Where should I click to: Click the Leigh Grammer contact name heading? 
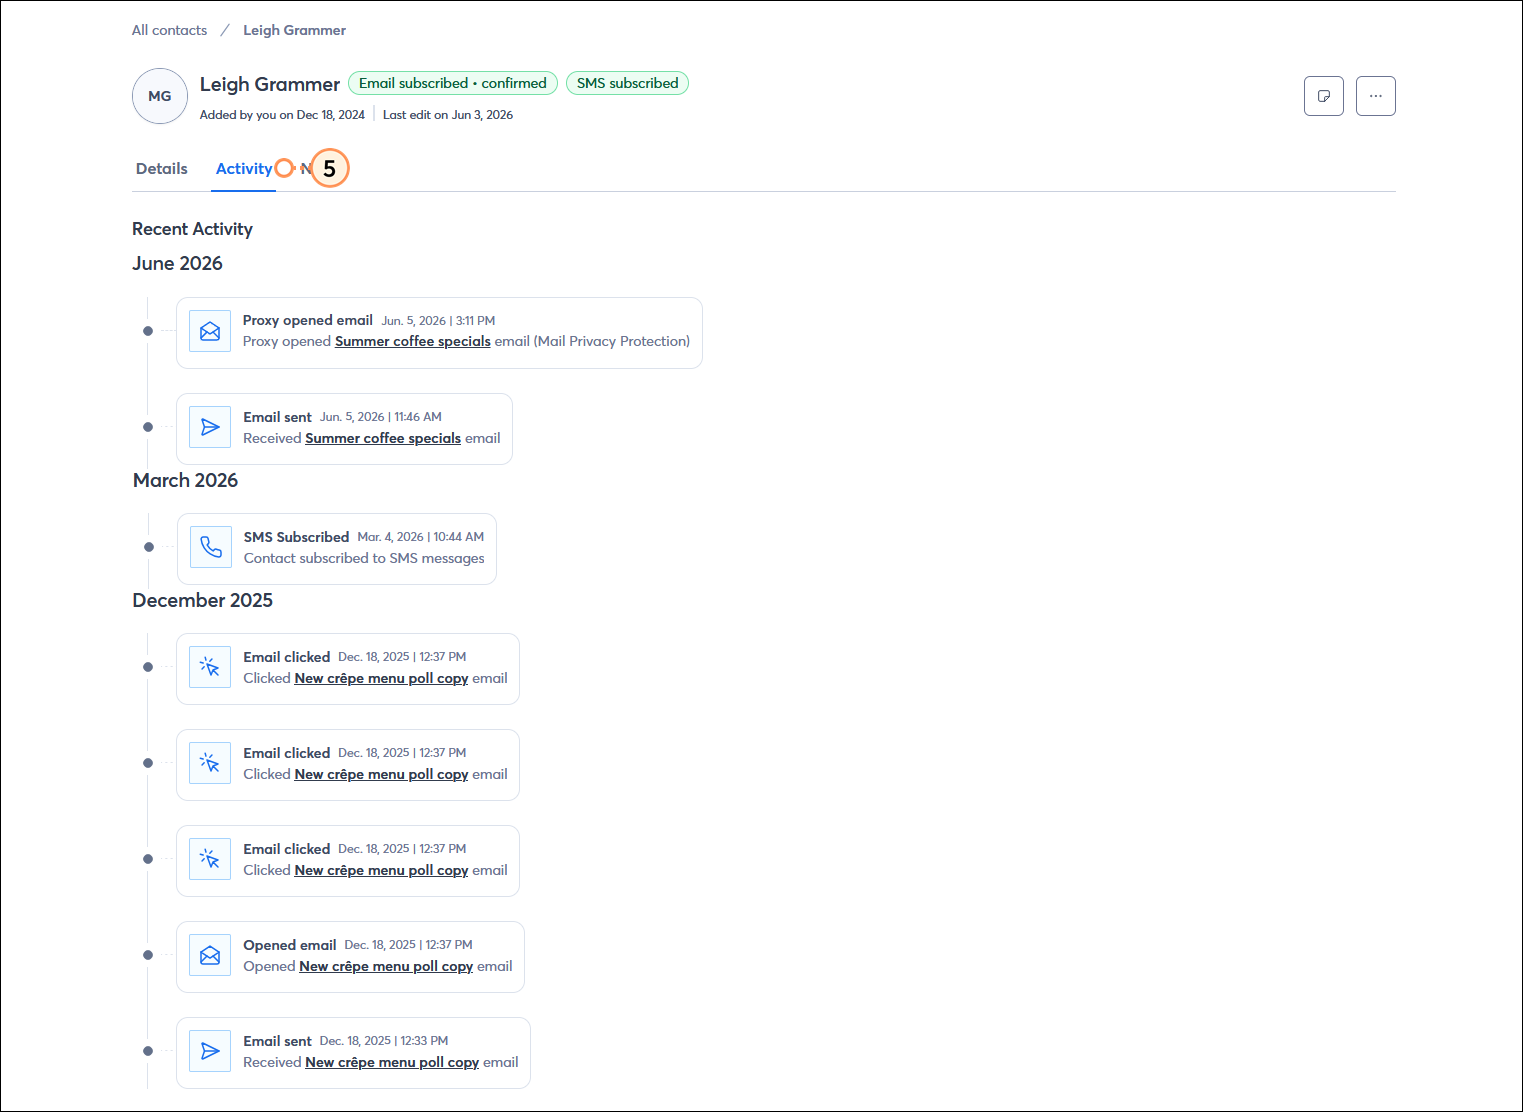(270, 84)
